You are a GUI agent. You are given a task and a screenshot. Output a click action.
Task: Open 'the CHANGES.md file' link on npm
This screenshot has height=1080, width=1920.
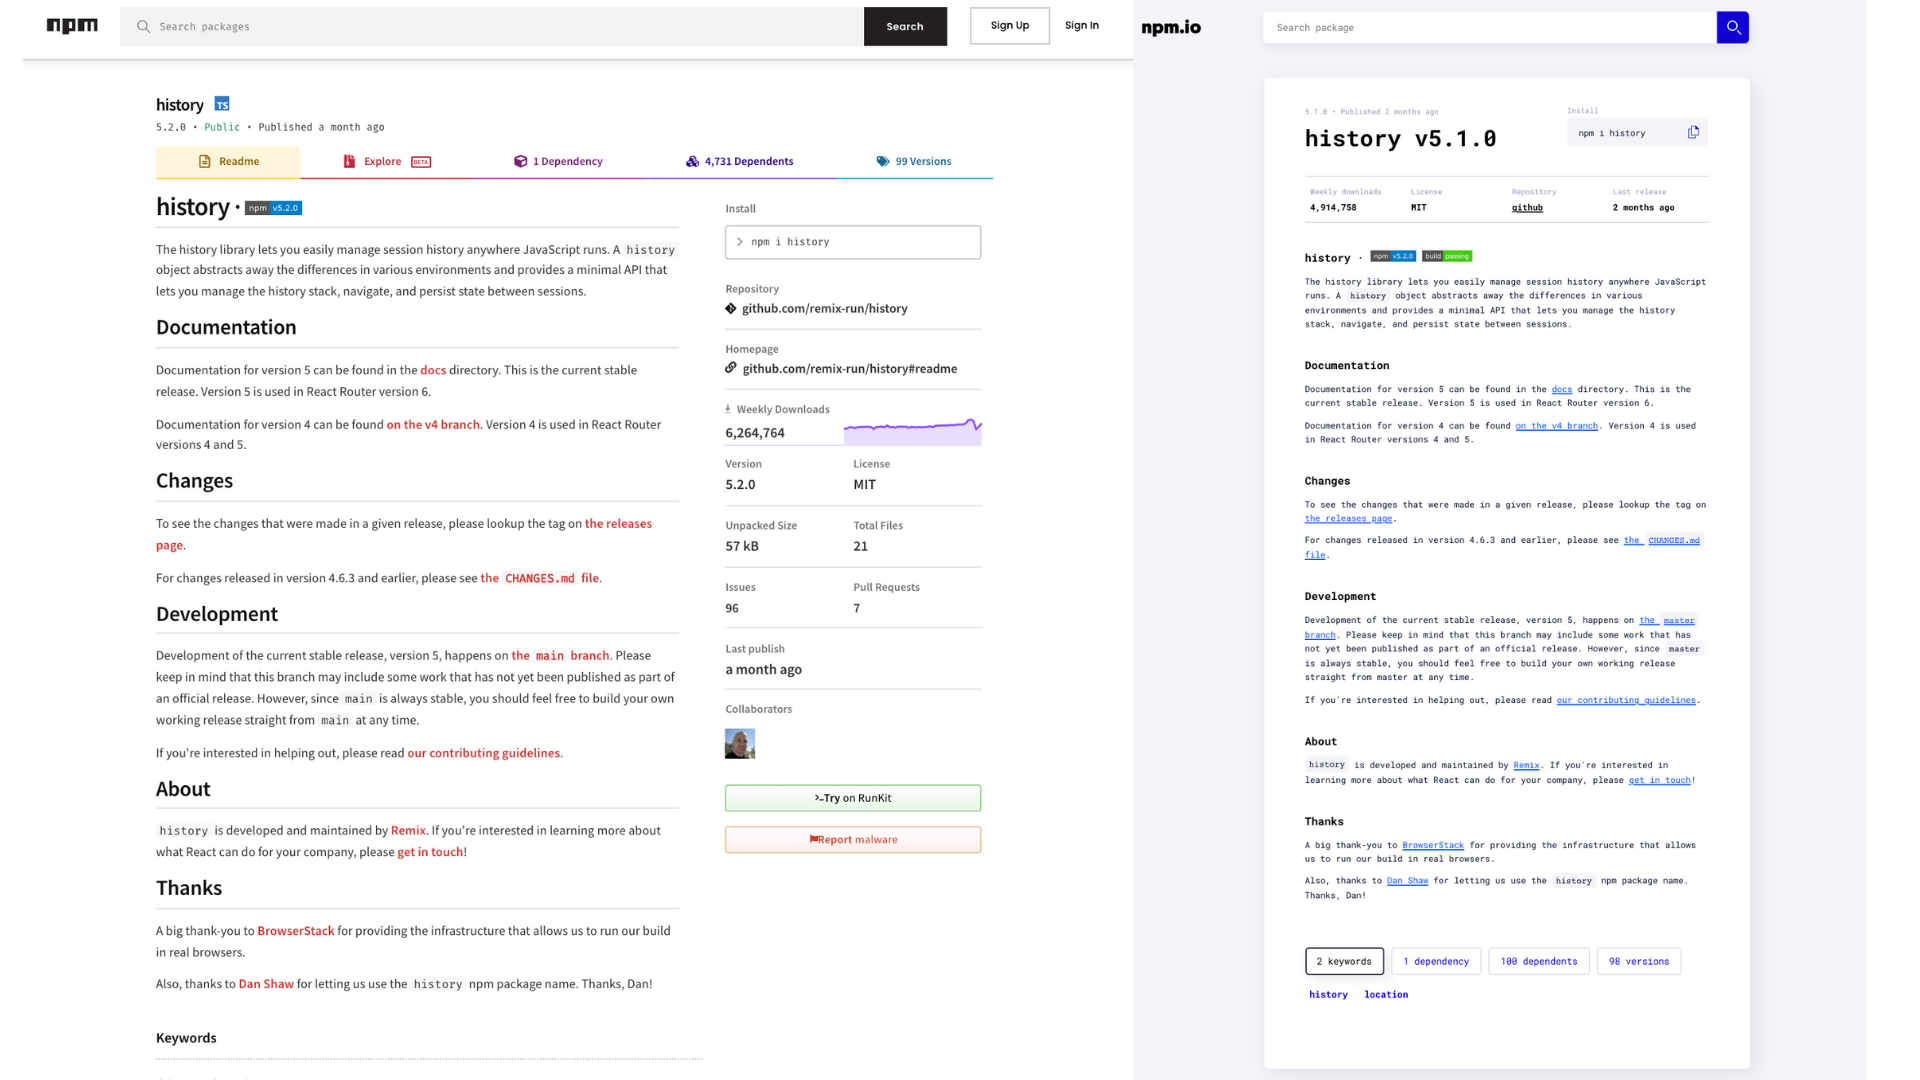point(539,578)
